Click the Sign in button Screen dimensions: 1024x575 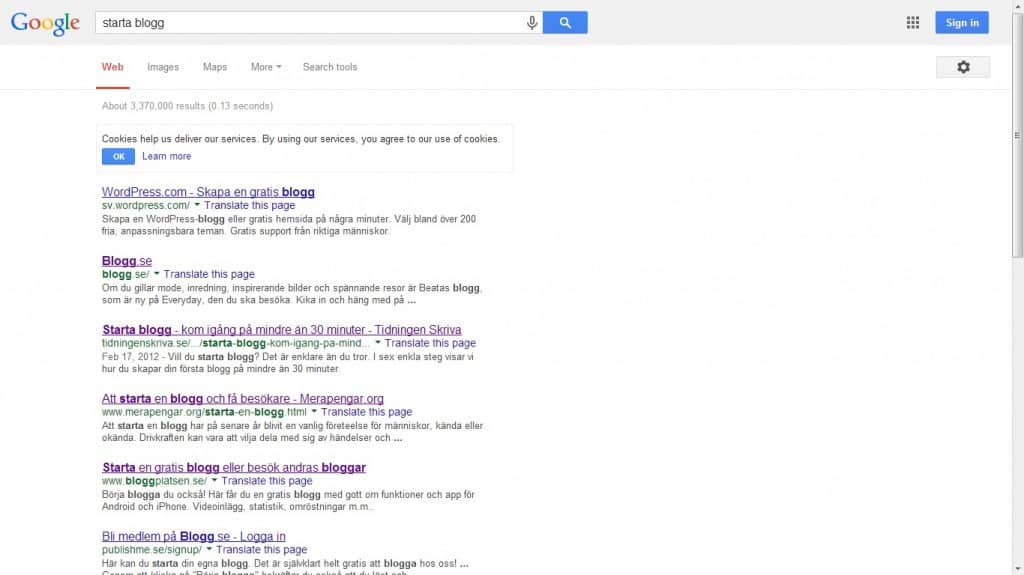[962, 23]
